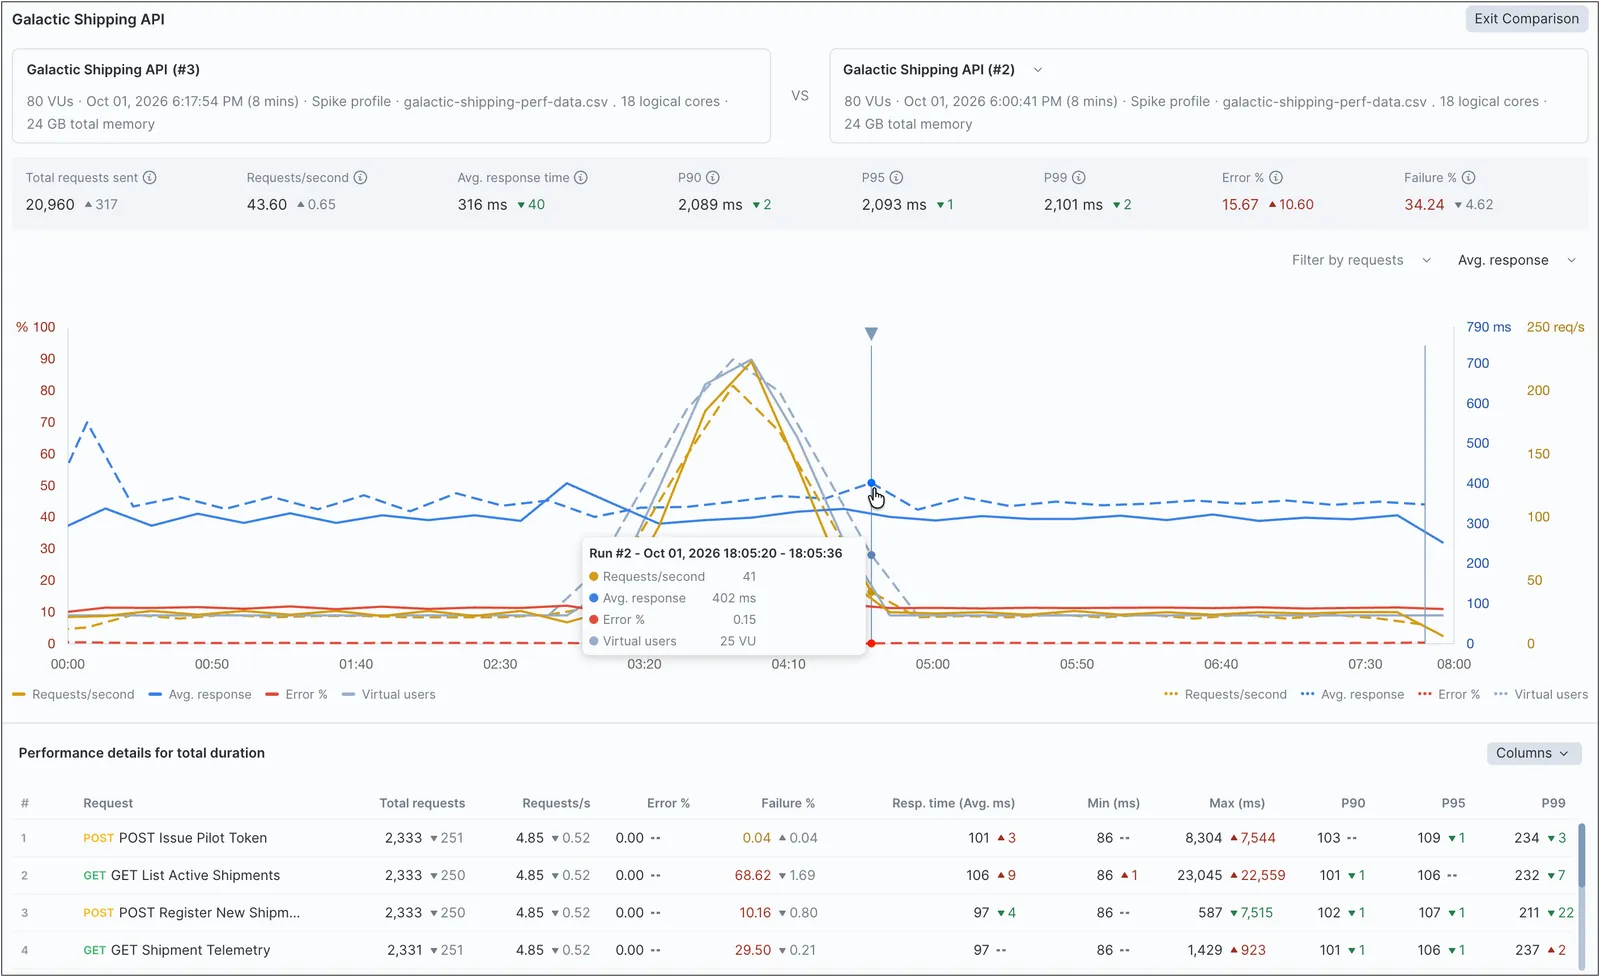
Task: Sort by the Failure % column header
Action: 788,803
